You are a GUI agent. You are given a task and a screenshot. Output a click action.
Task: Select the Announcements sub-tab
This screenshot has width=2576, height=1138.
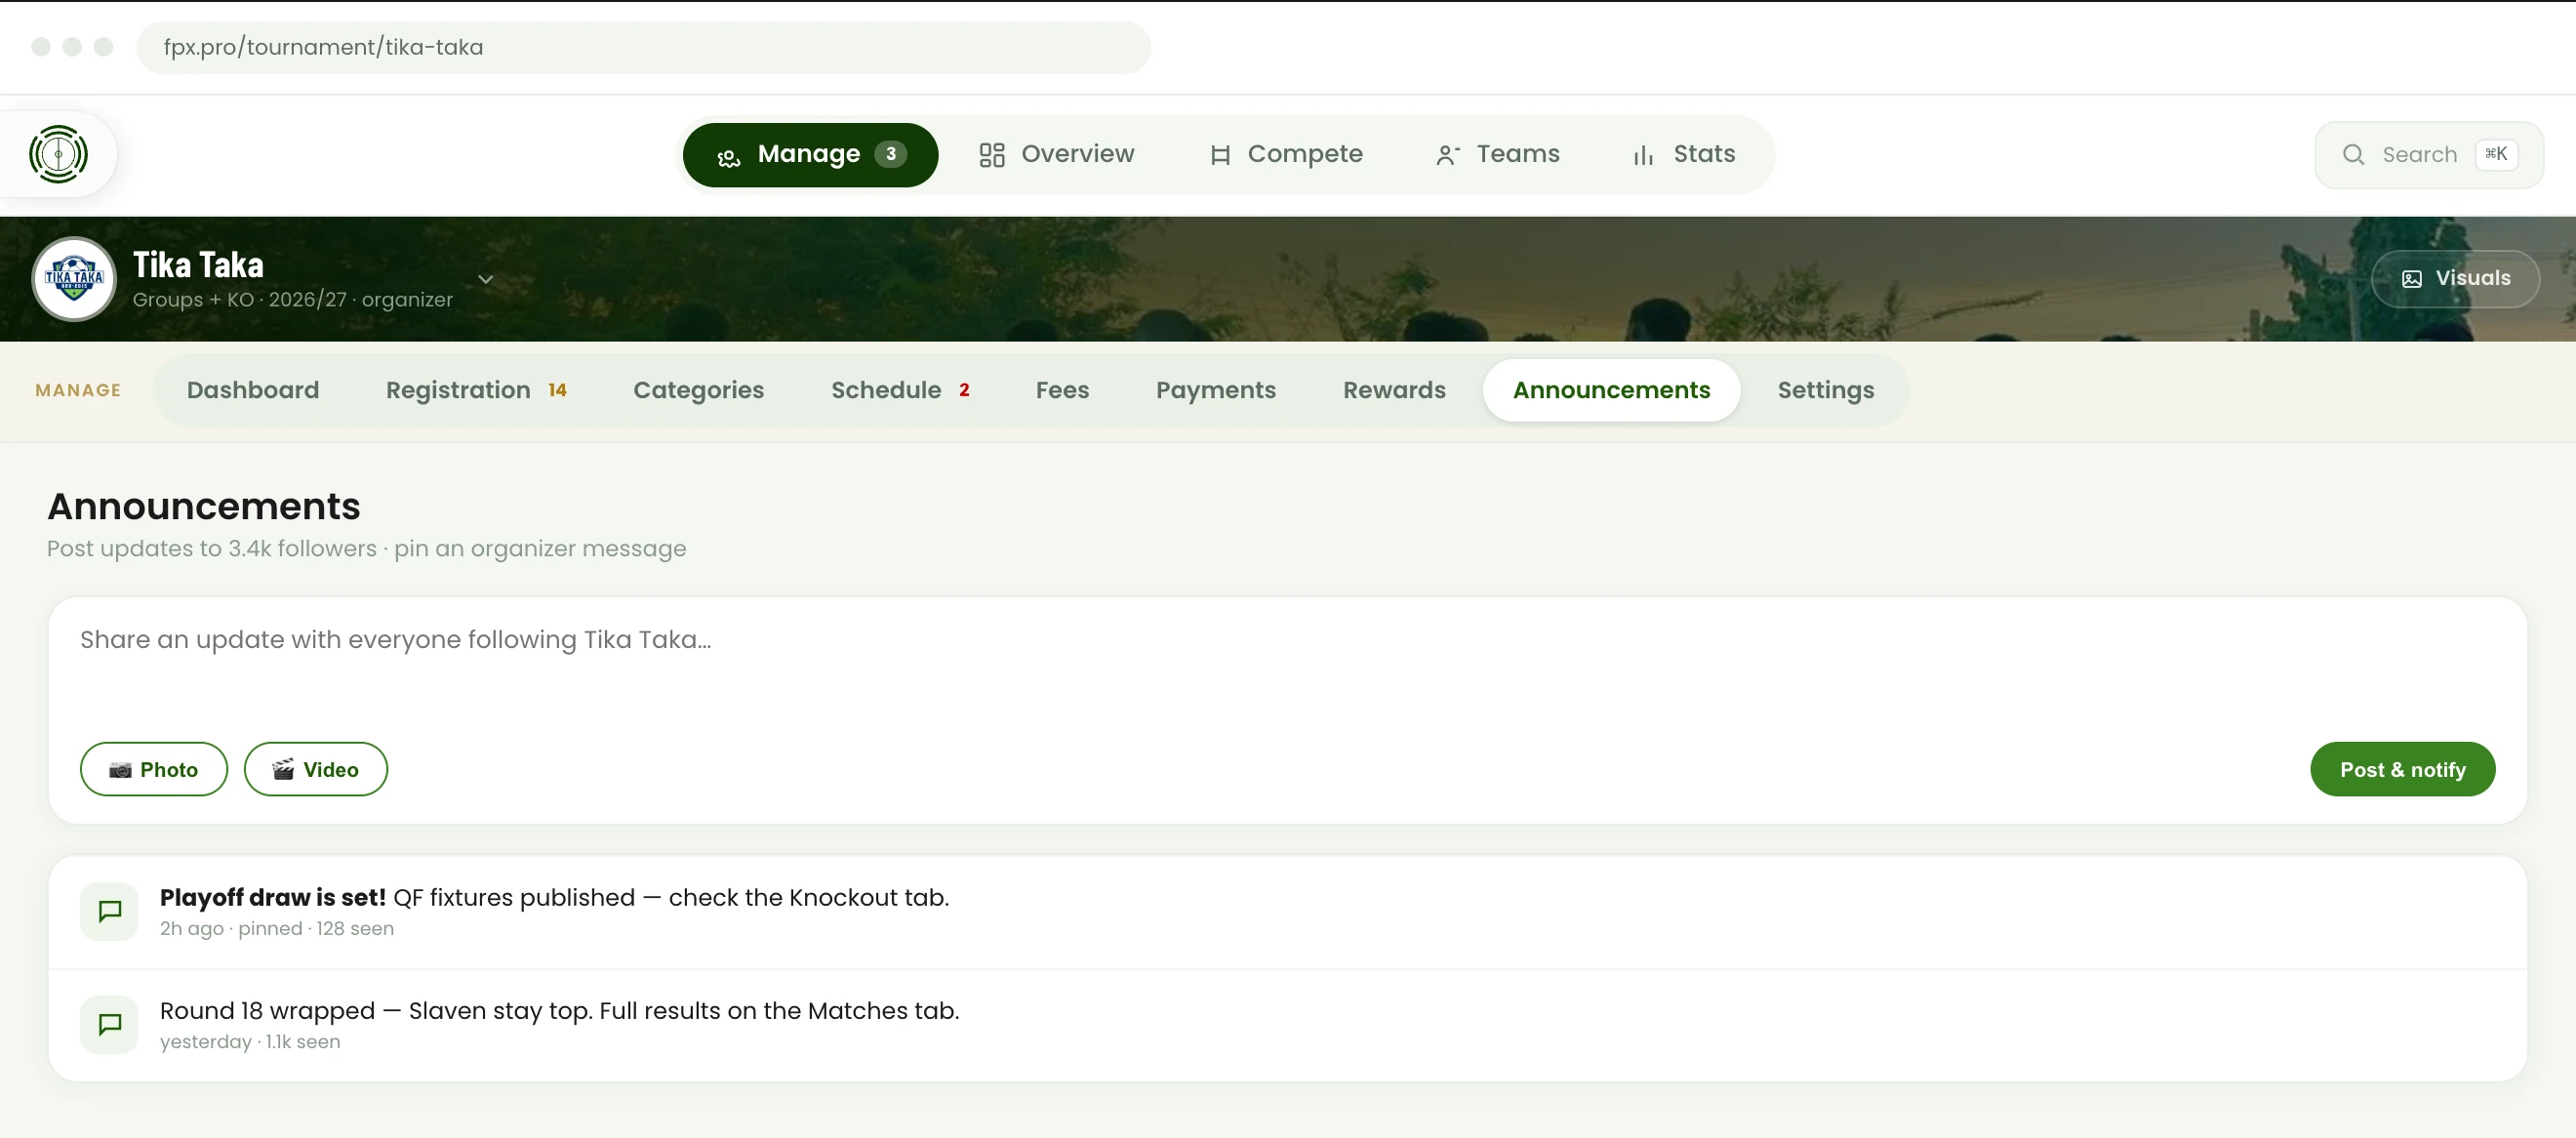1611,390
